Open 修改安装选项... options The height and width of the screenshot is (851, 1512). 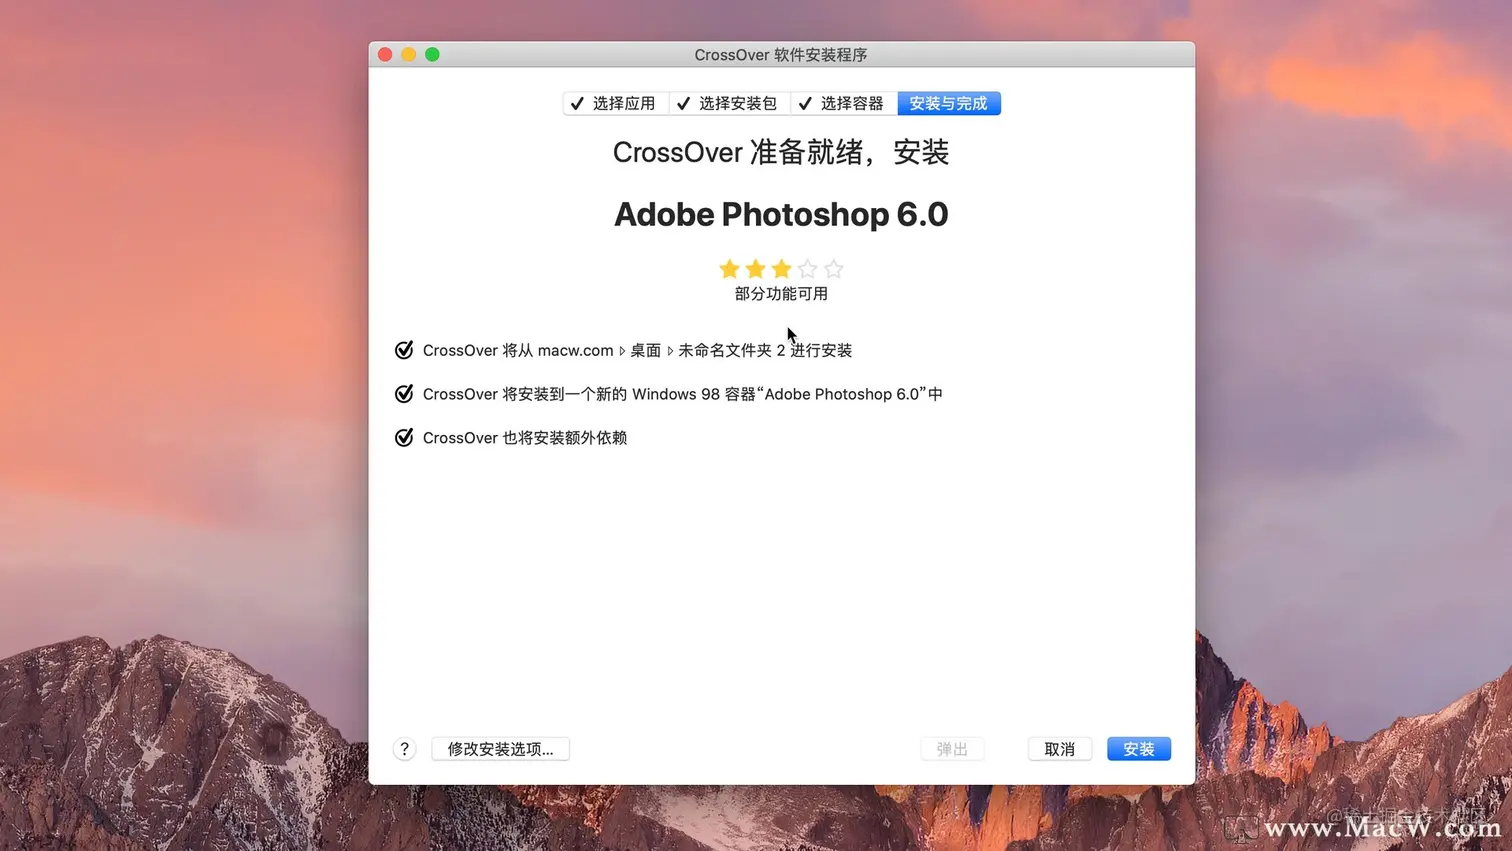coord(500,749)
